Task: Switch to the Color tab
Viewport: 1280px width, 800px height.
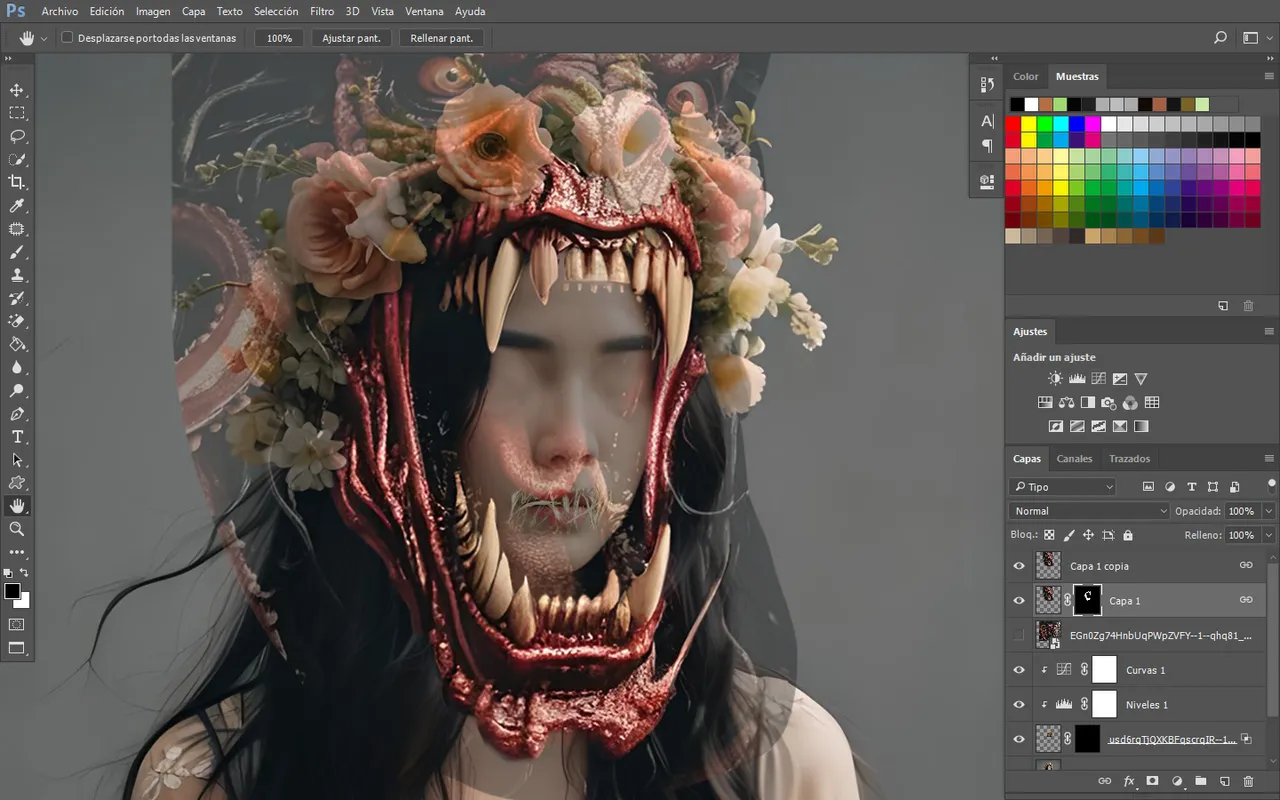Action: (x=1026, y=76)
